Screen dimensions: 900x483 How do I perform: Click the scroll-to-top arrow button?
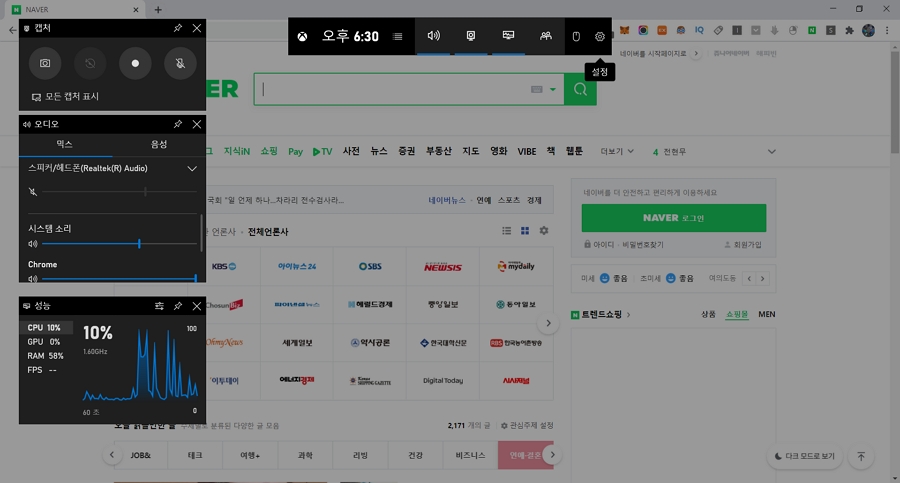point(861,456)
